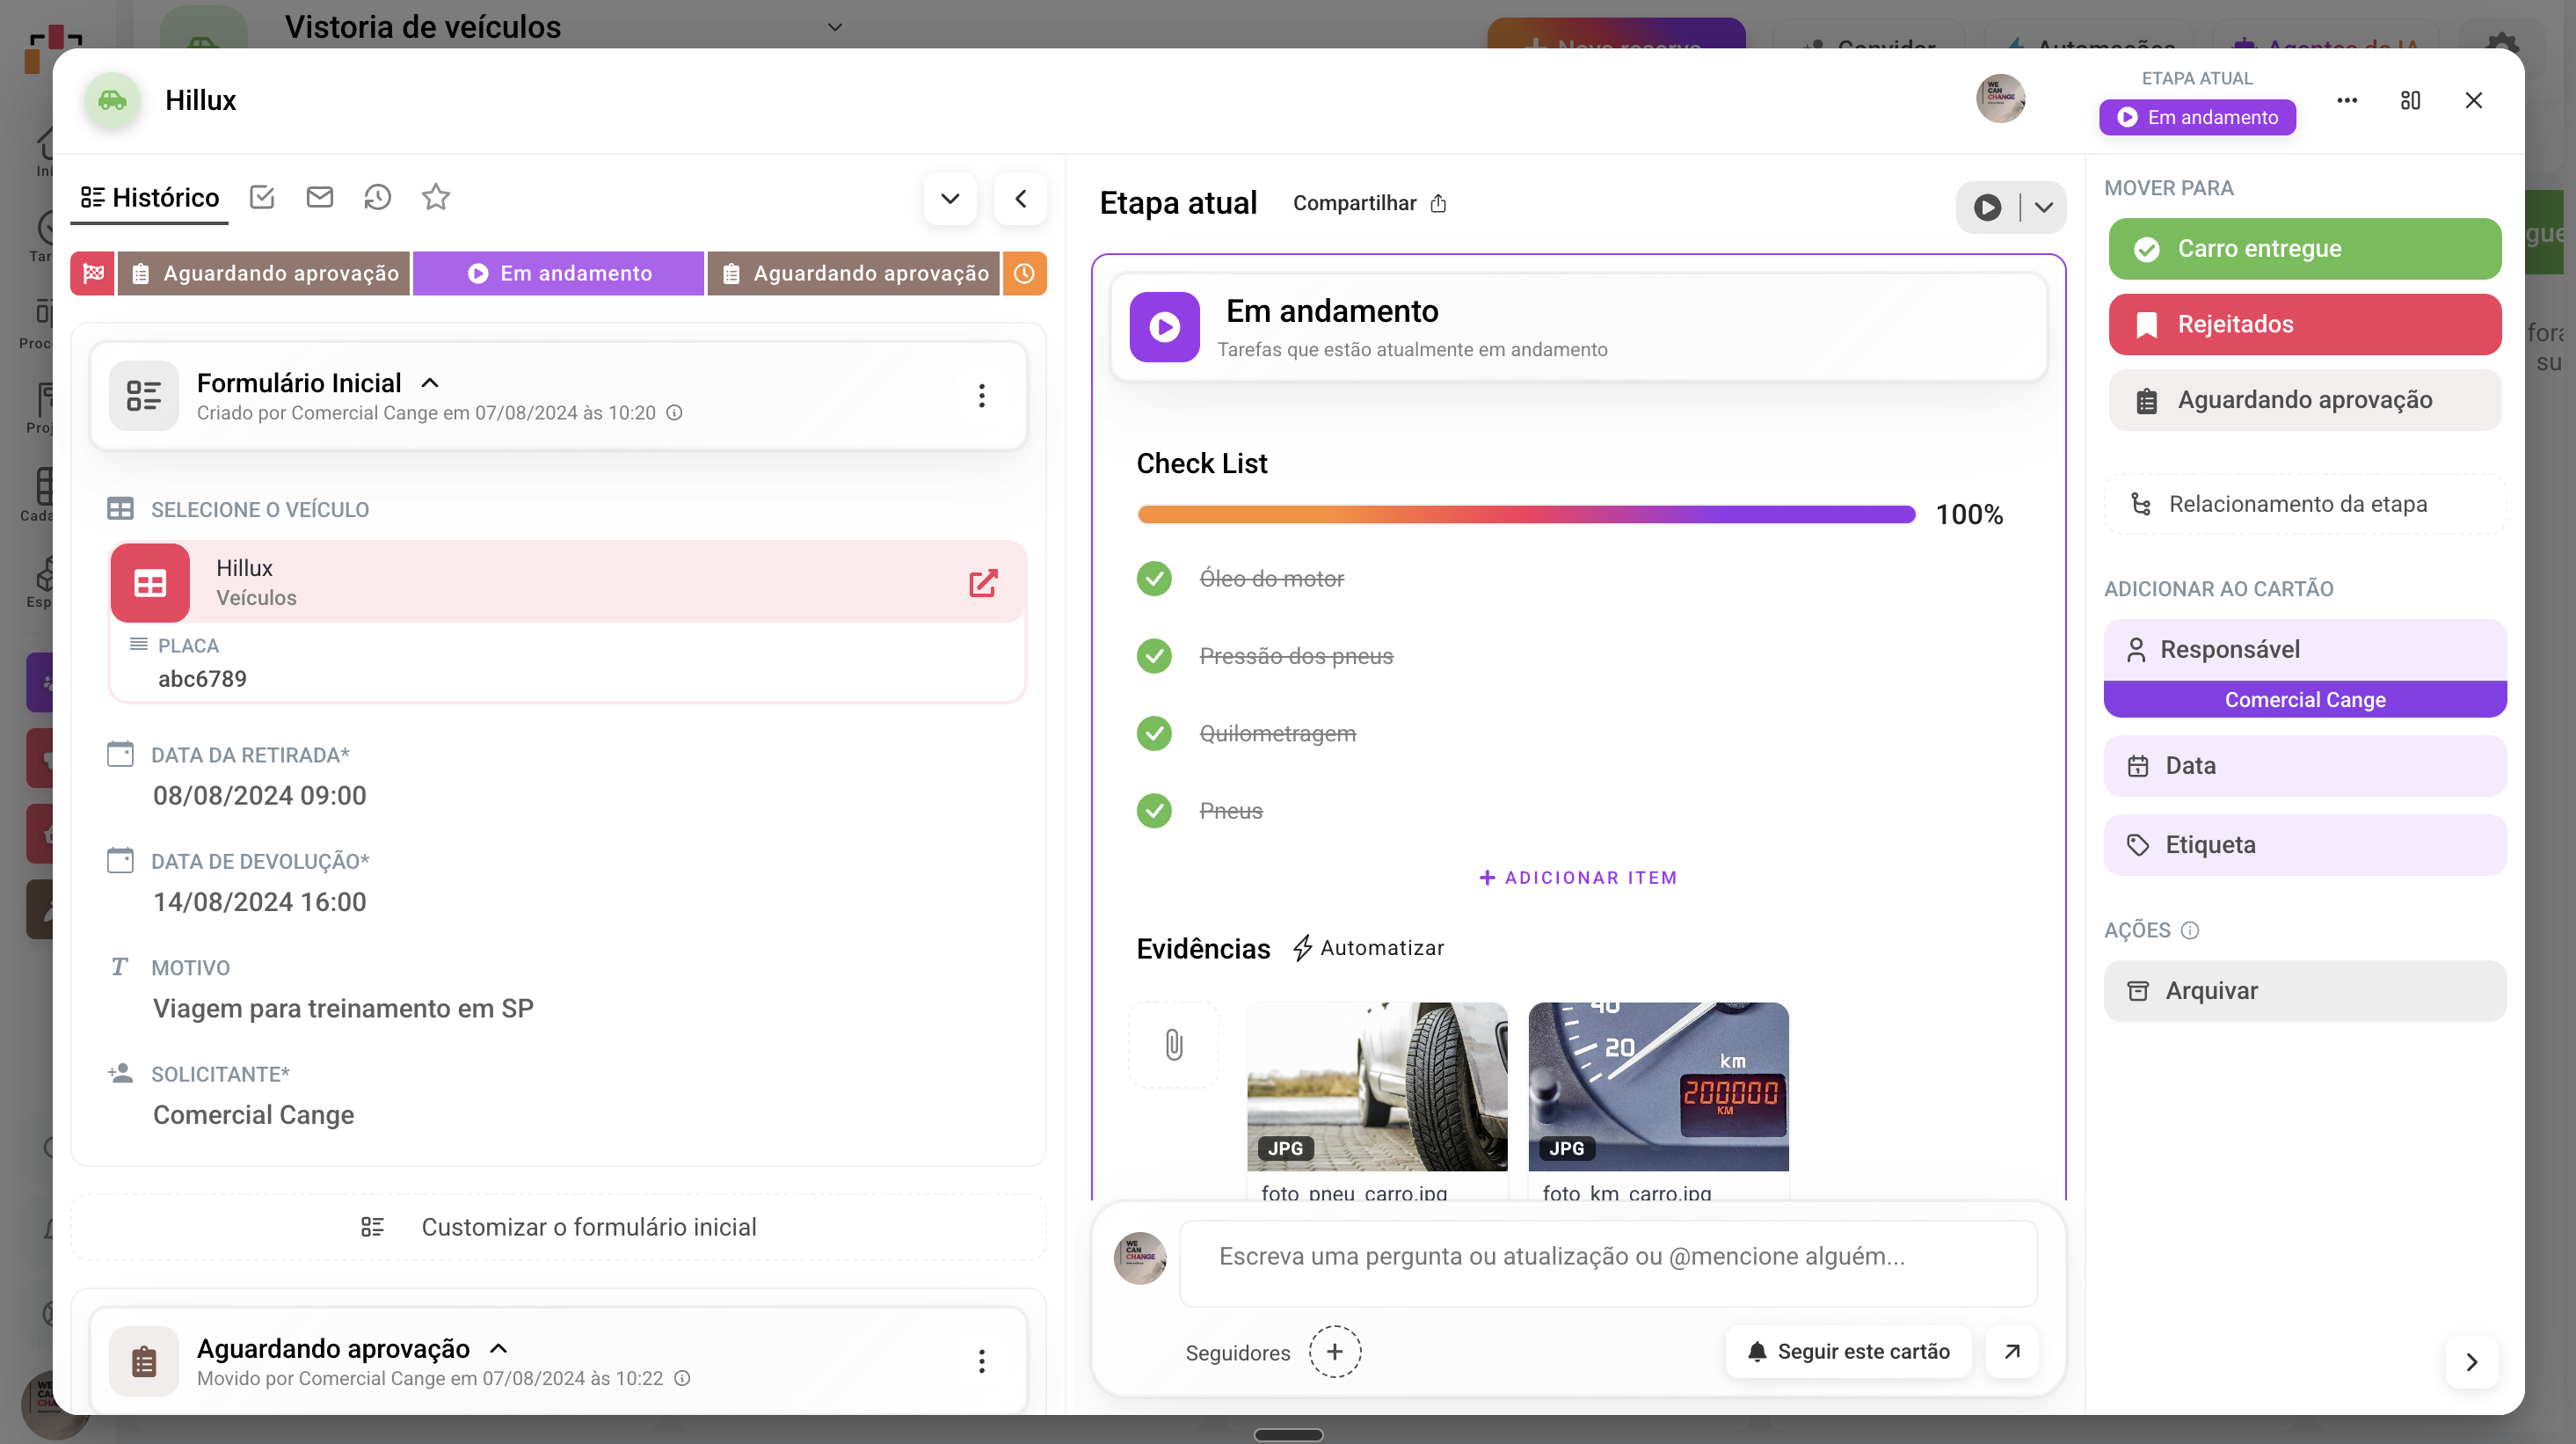Click the user avatar in card header
2576x1444 pixels.
(x=2001, y=99)
